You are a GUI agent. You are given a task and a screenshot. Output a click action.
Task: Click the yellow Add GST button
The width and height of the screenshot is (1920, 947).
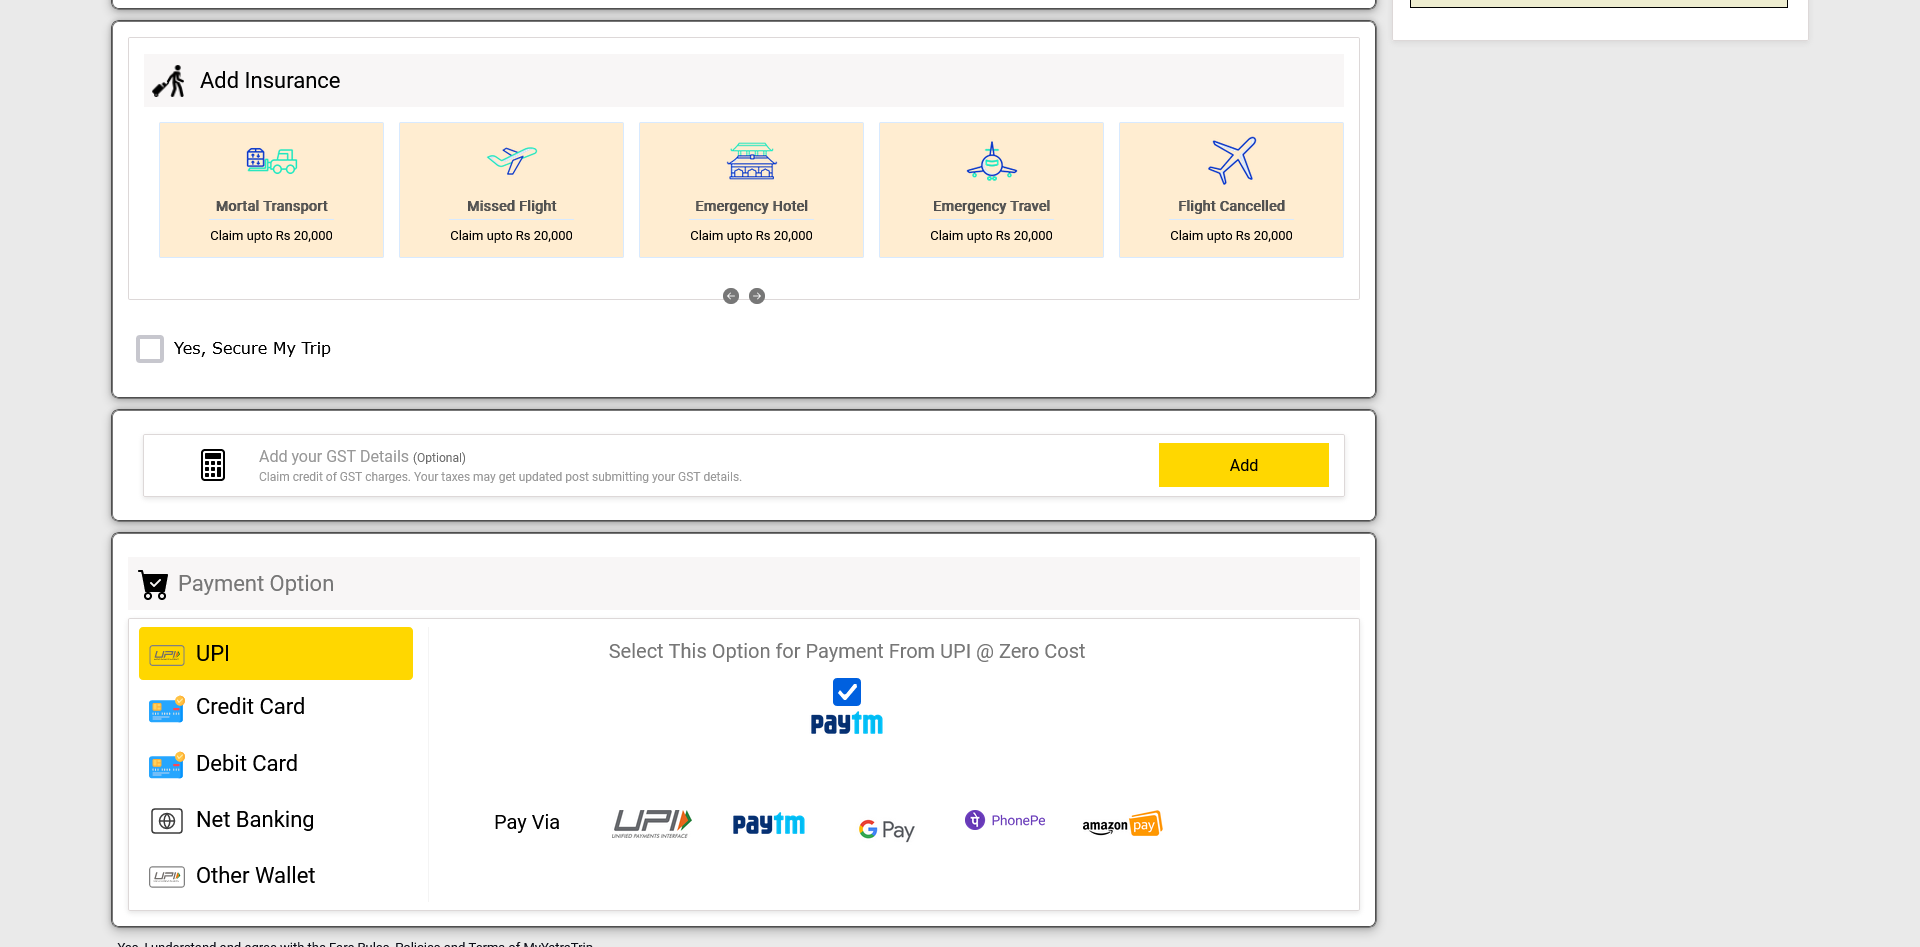click(x=1244, y=465)
